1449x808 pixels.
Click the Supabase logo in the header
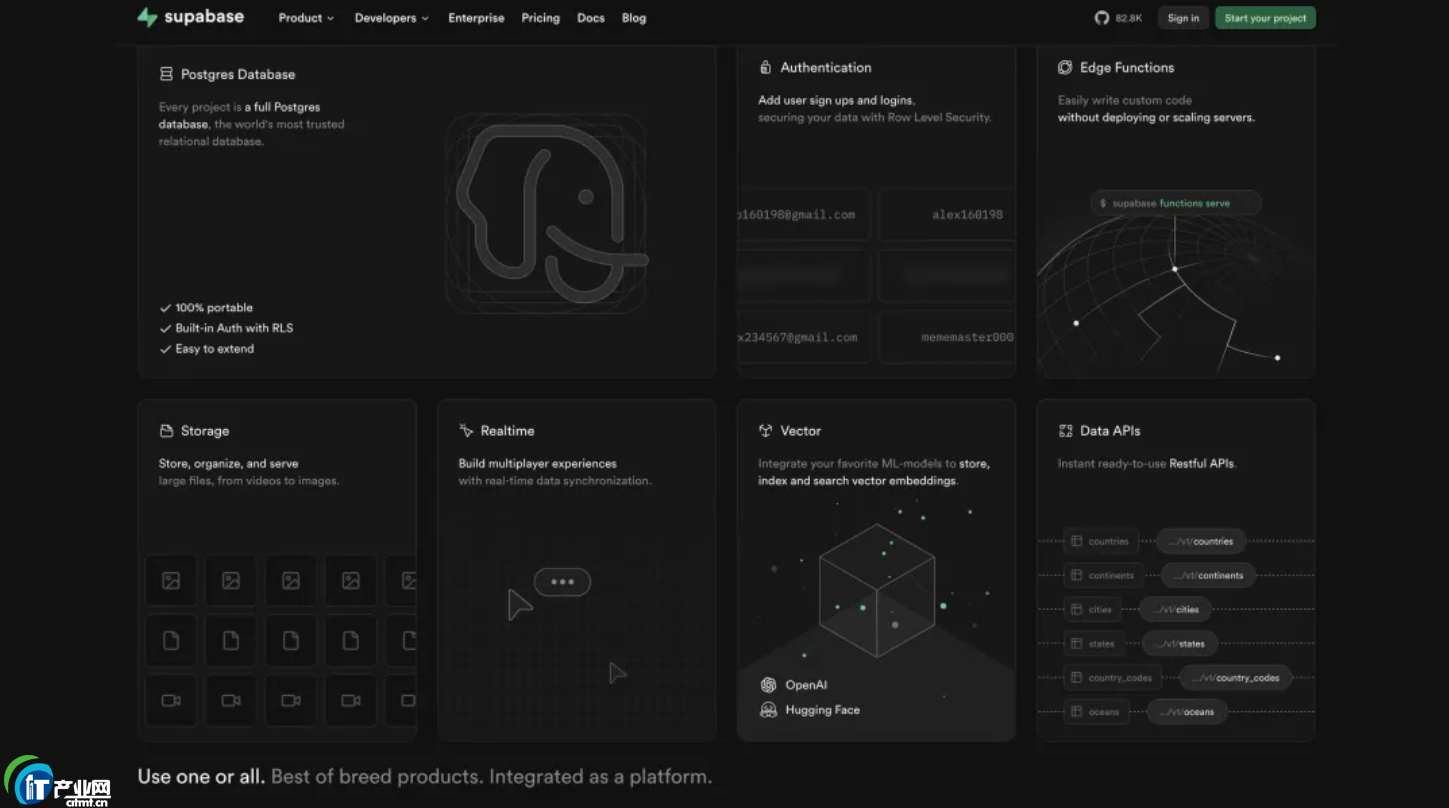(190, 17)
